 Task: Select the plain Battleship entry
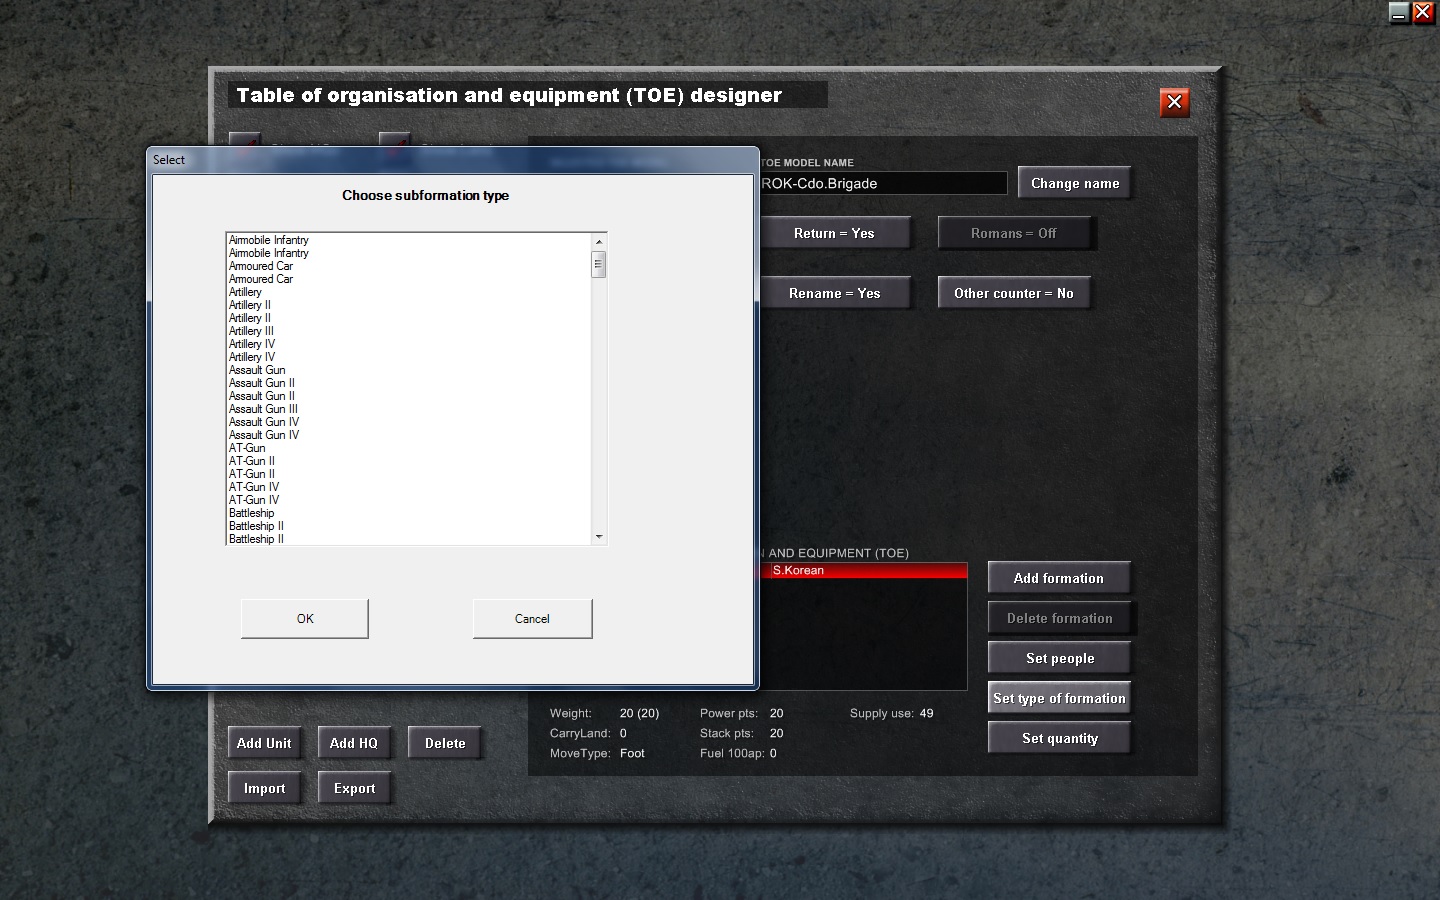point(251,513)
